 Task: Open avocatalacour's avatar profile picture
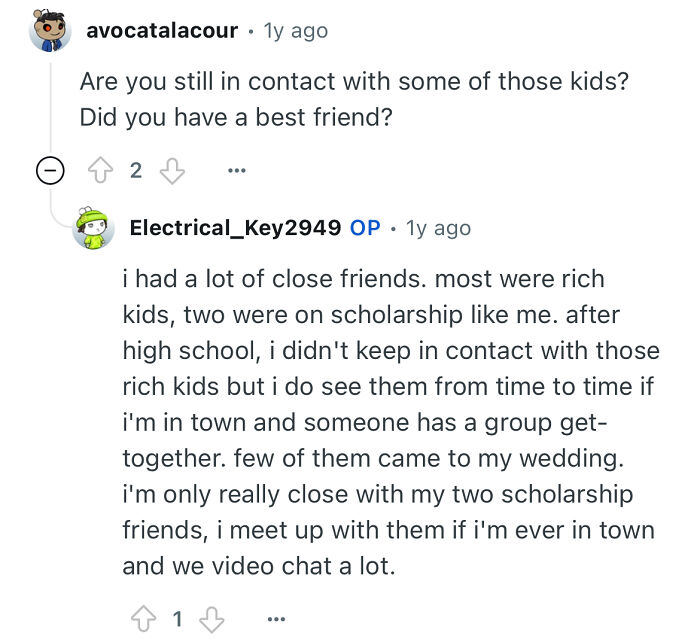click(x=49, y=30)
